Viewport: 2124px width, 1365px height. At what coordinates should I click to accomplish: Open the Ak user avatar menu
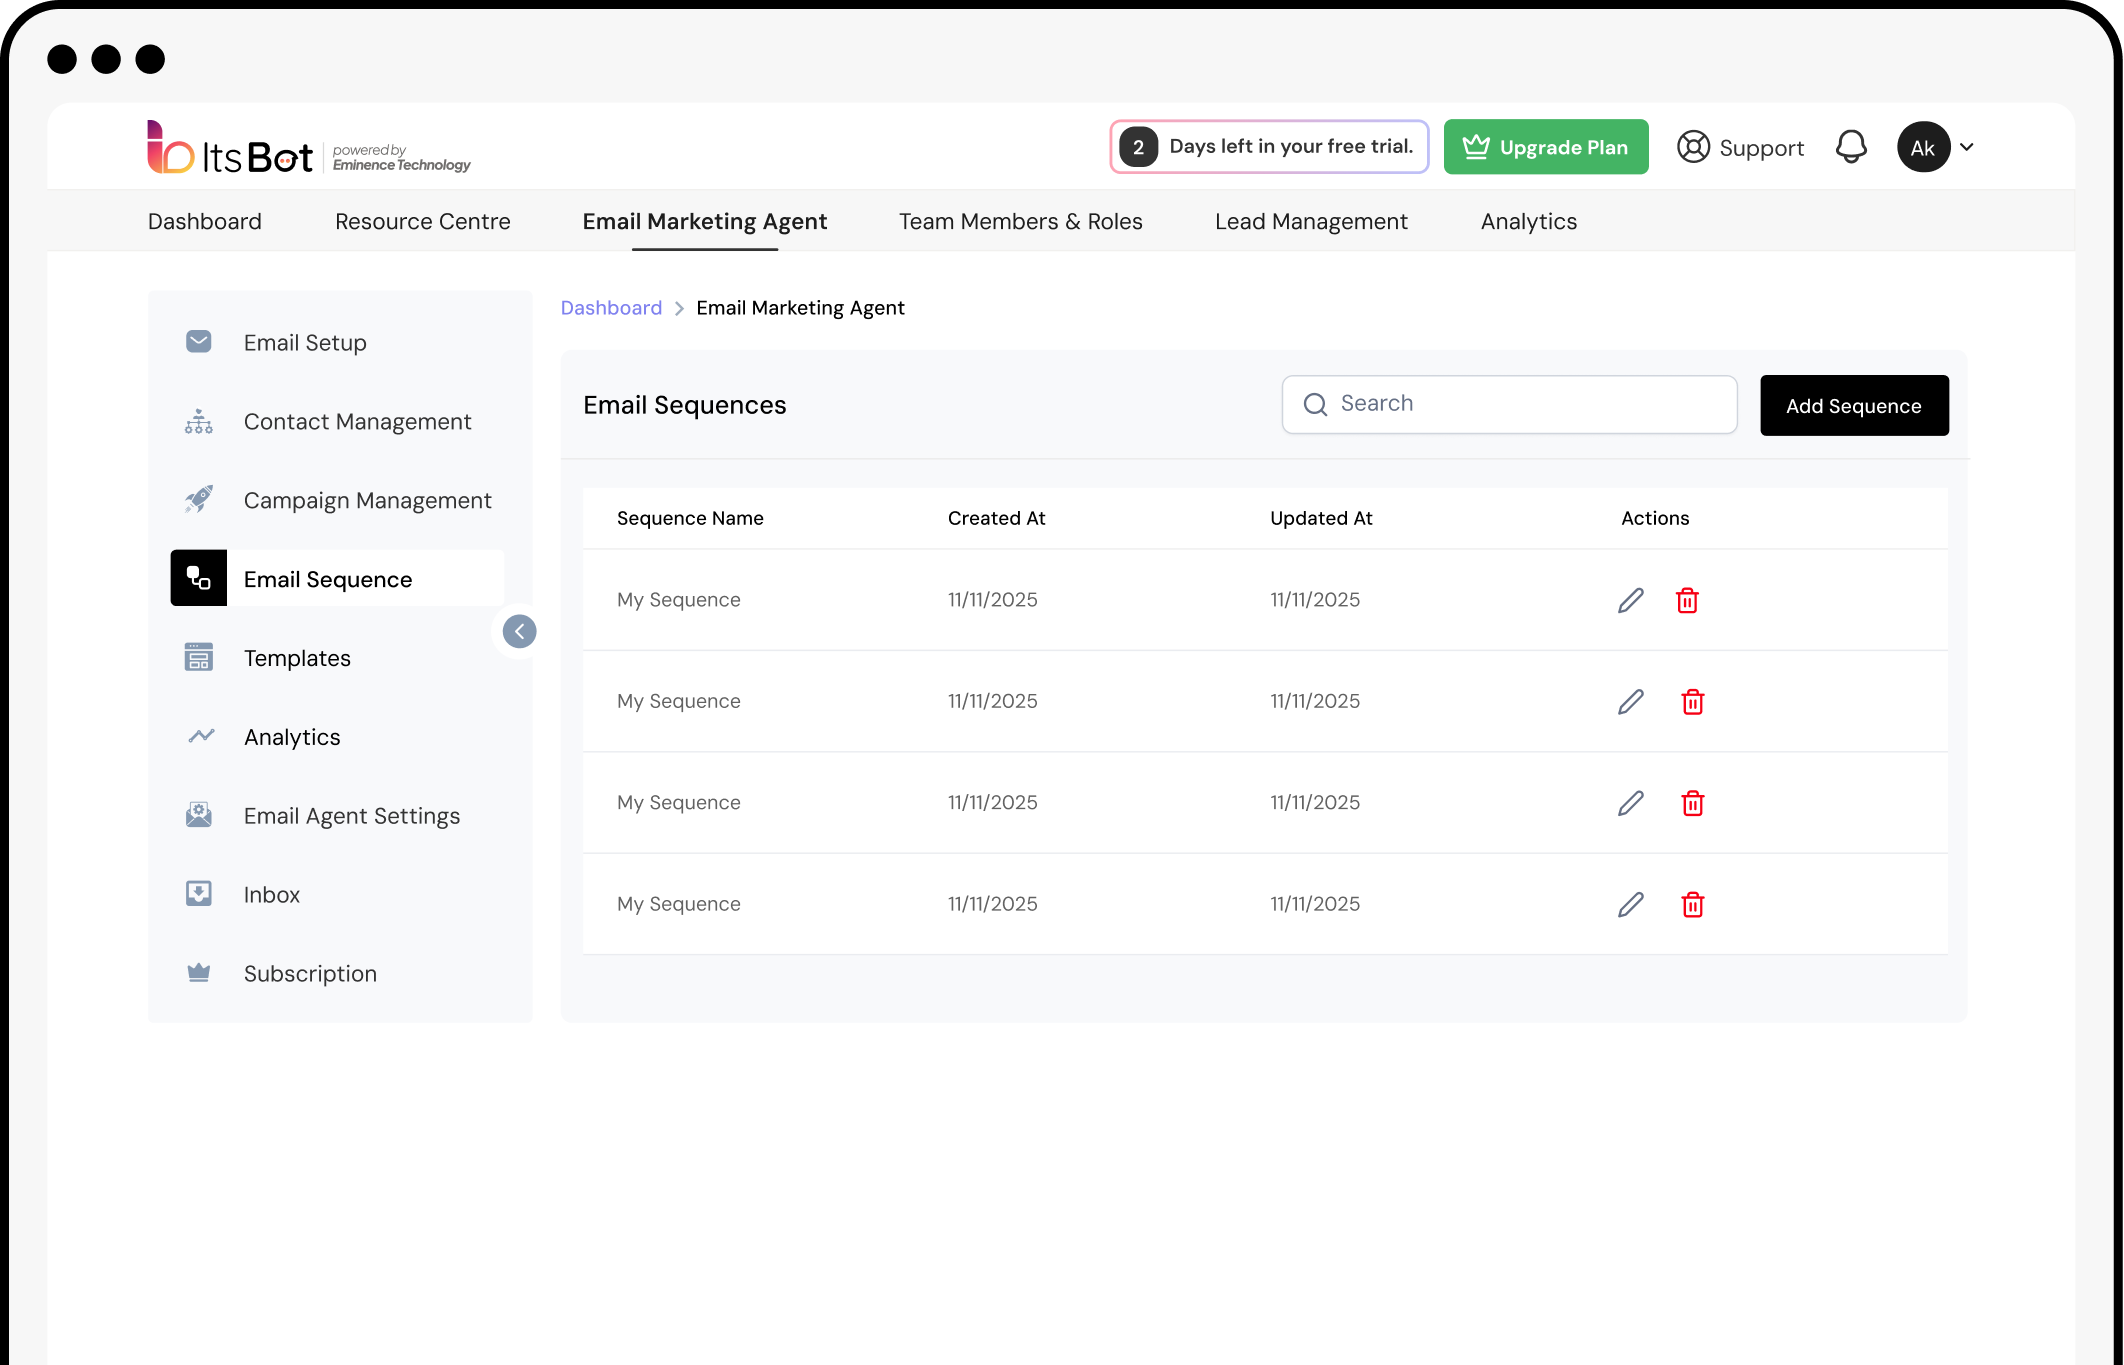[x=1923, y=147]
